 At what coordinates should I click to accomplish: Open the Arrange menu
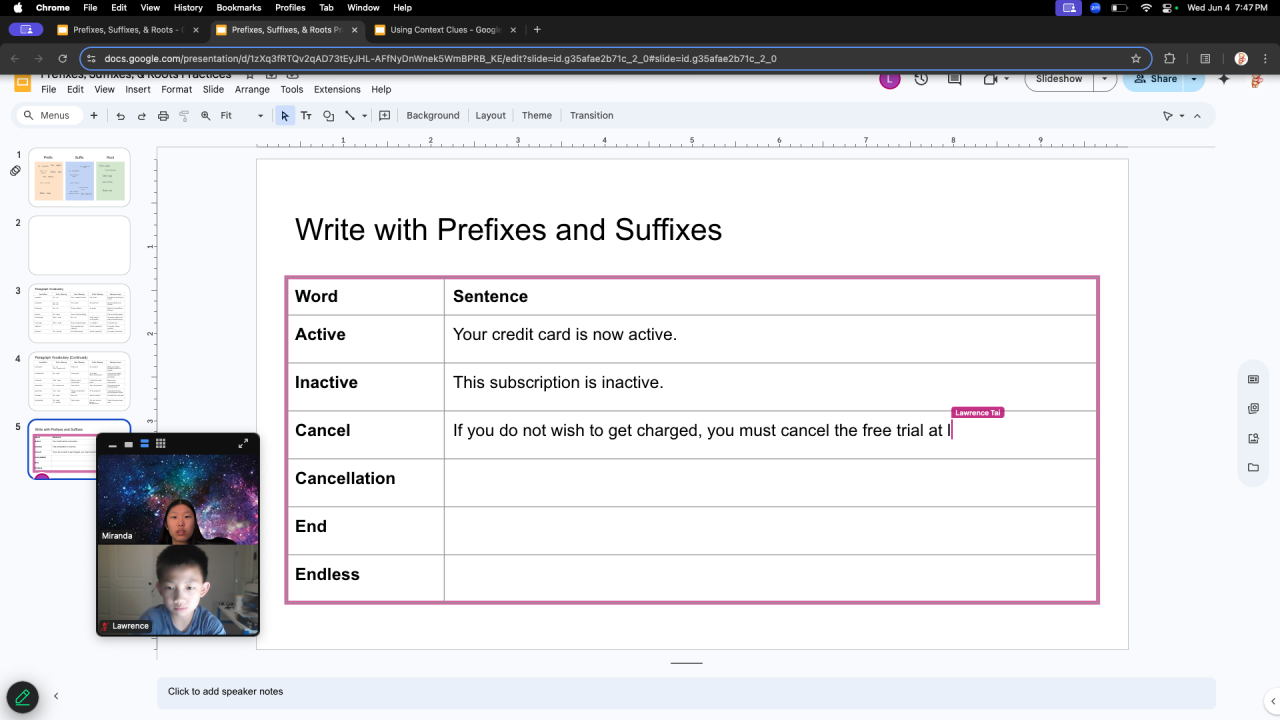click(x=252, y=90)
